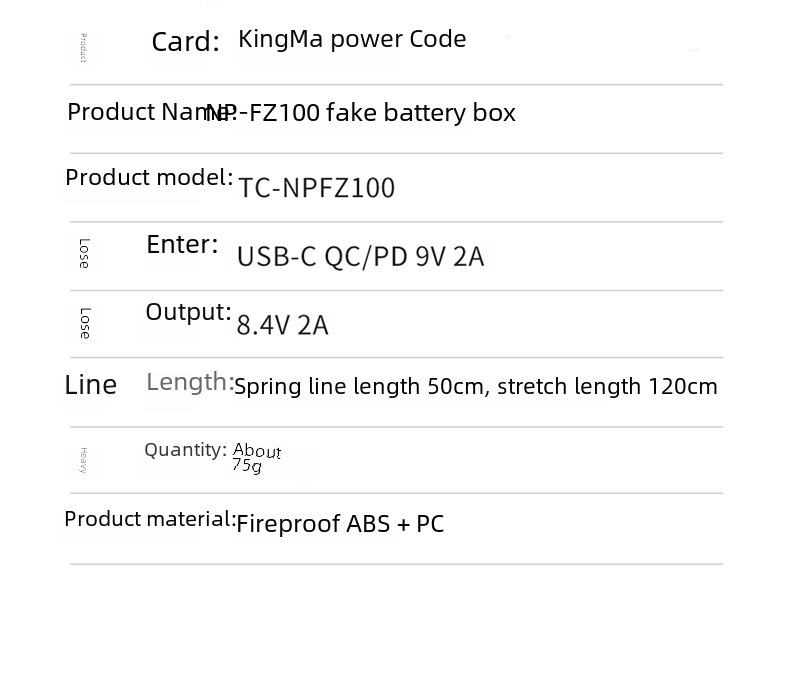Click the Quantity: label

tap(185, 450)
